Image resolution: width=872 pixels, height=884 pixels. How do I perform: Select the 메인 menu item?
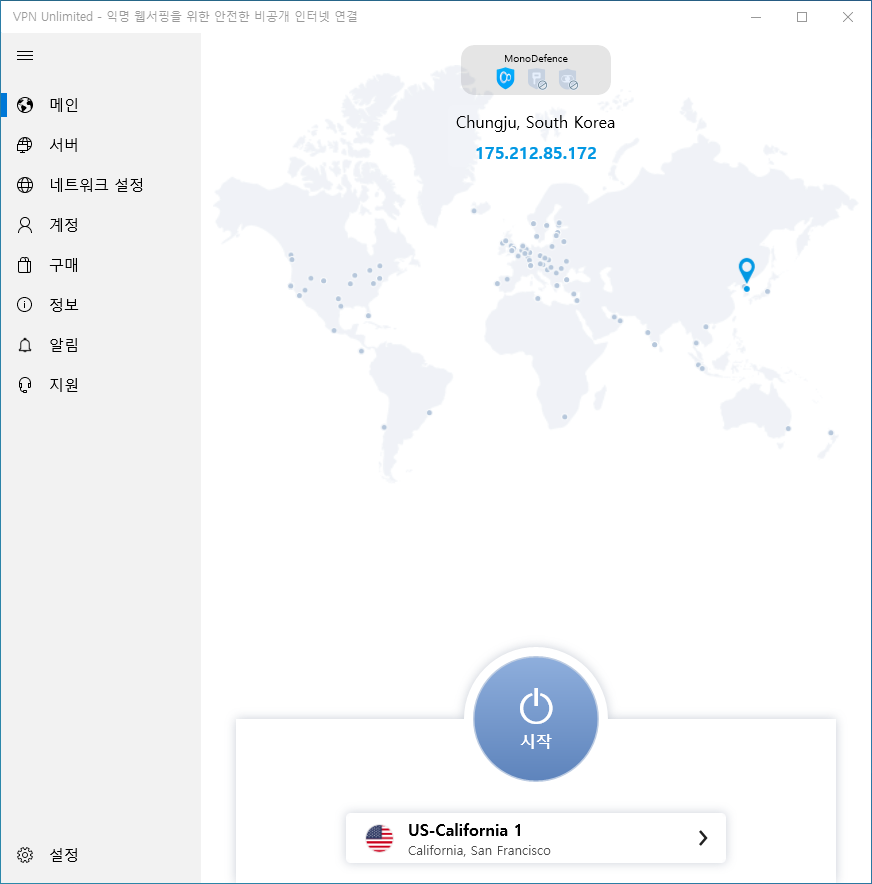click(x=101, y=105)
